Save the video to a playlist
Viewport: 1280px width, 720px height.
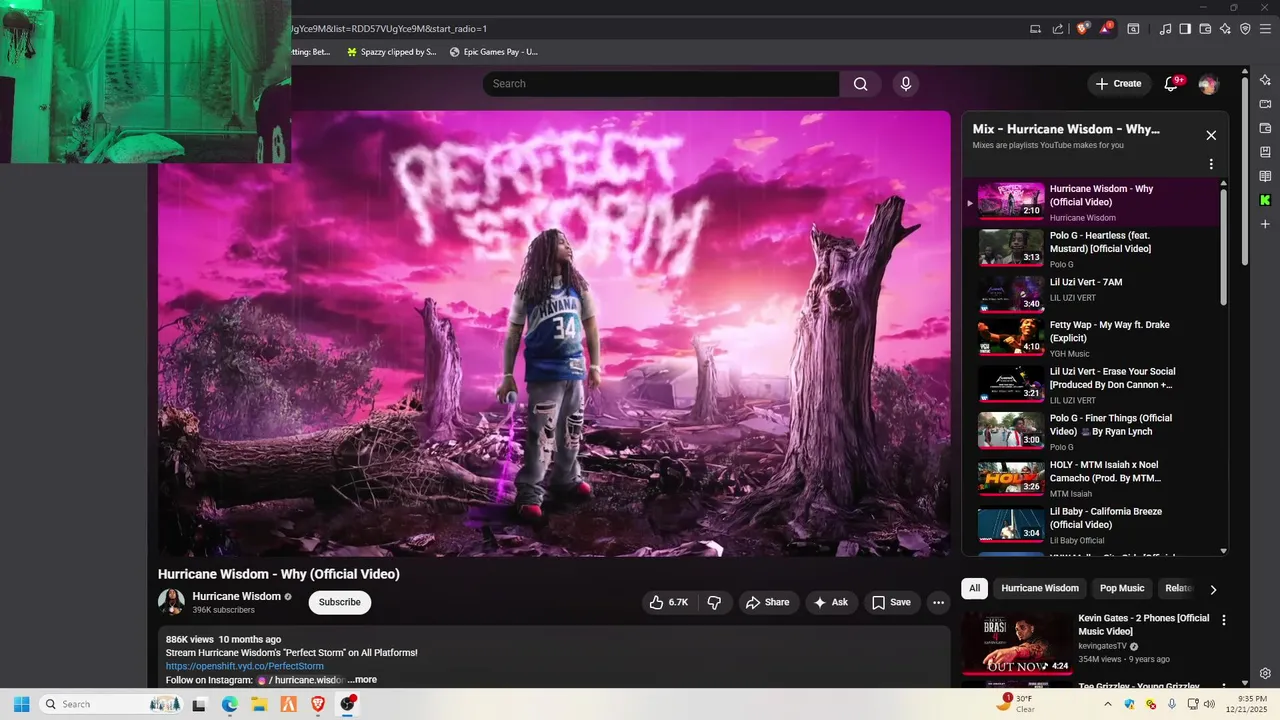pos(892,602)
